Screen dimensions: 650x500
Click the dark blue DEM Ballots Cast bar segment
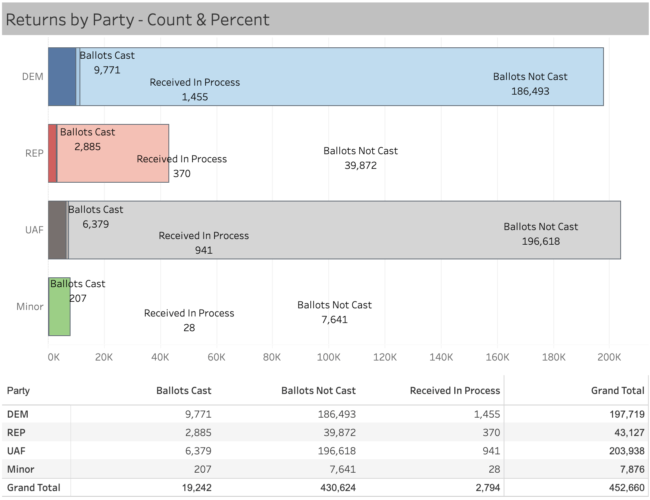coord(61,77)
